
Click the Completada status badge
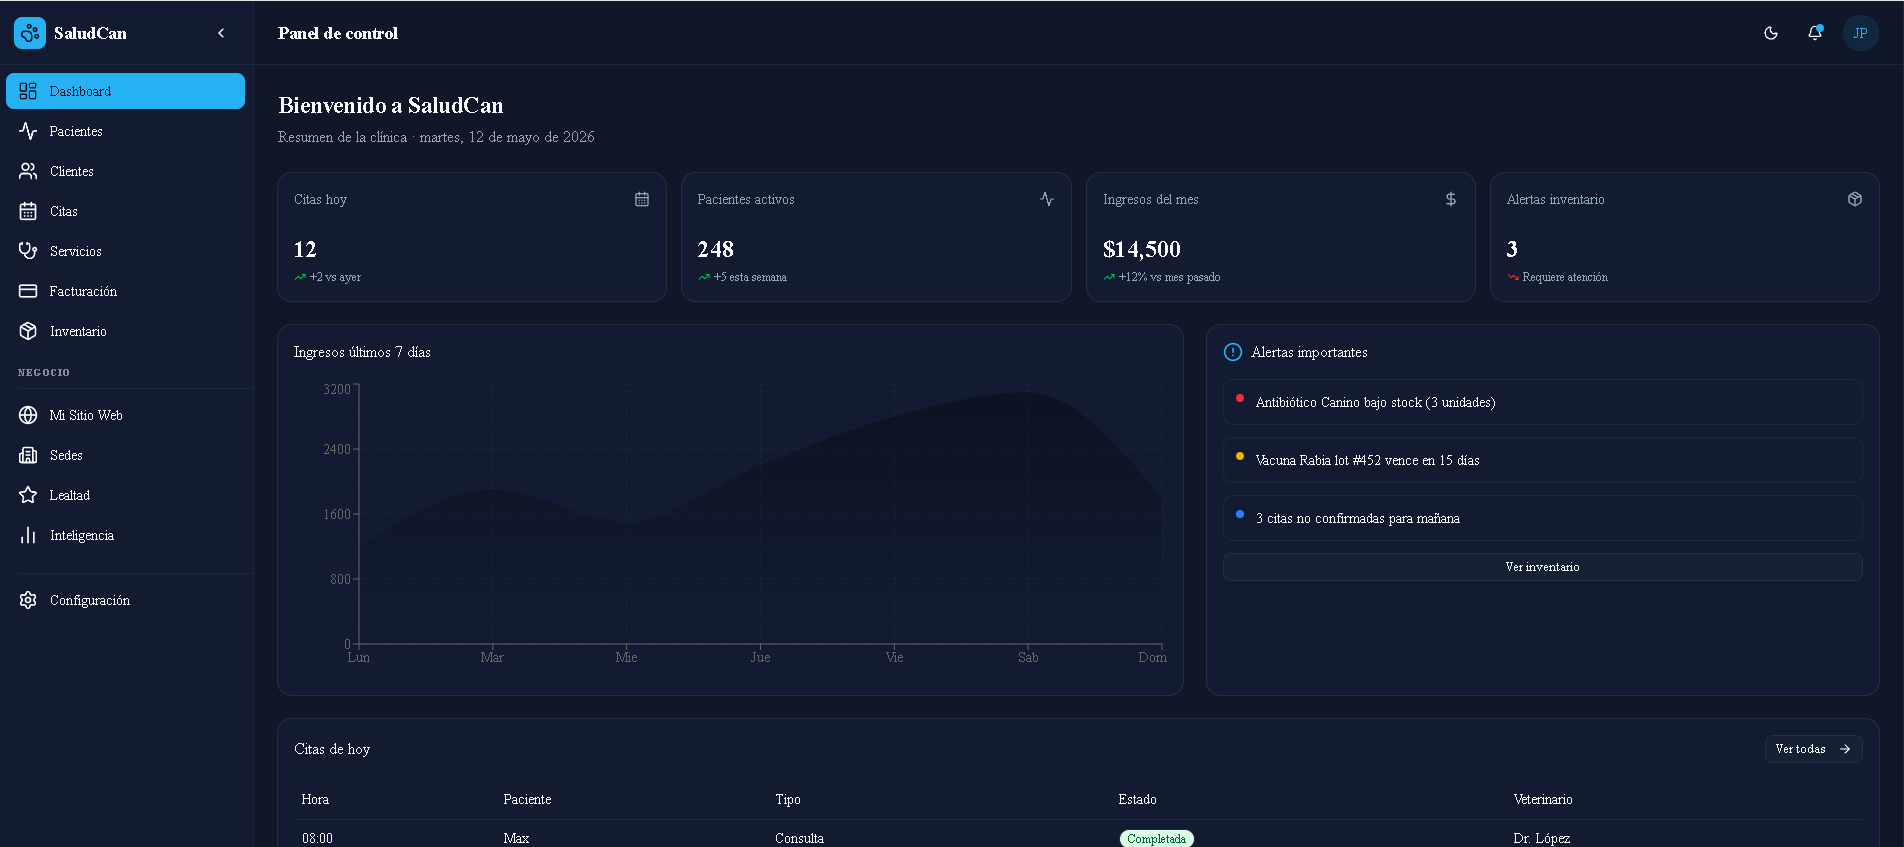click(1156, 838)
